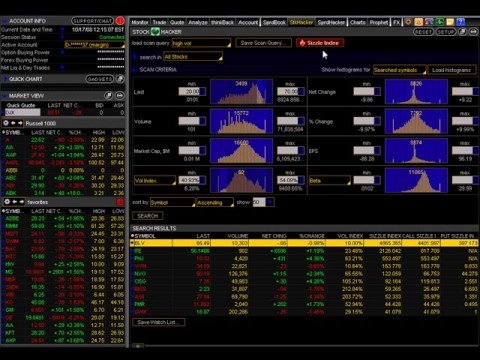Open the Searched symbols histogram dropdown

(x=400, y=70)
